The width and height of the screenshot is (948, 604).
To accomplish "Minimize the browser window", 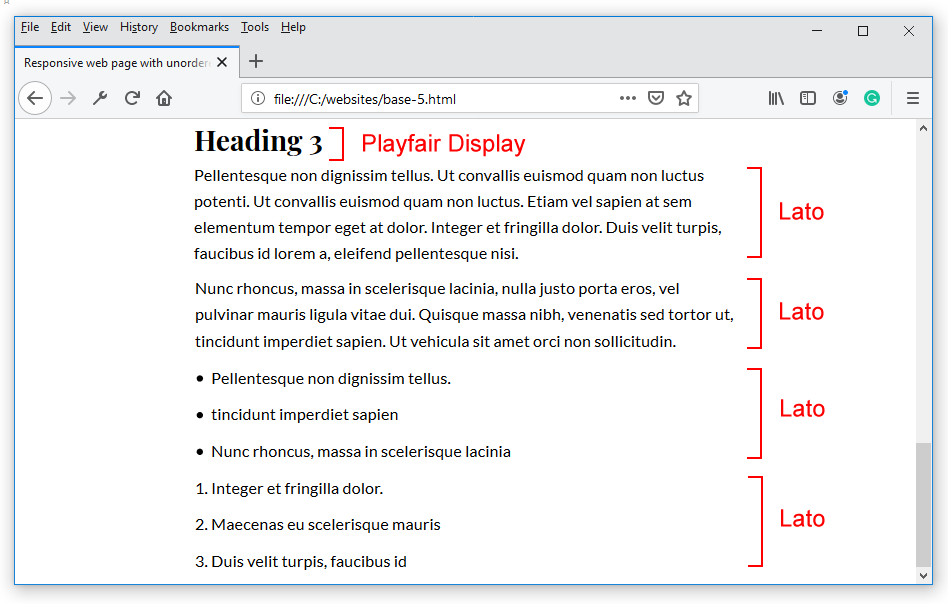I will (x=817, y=31).
